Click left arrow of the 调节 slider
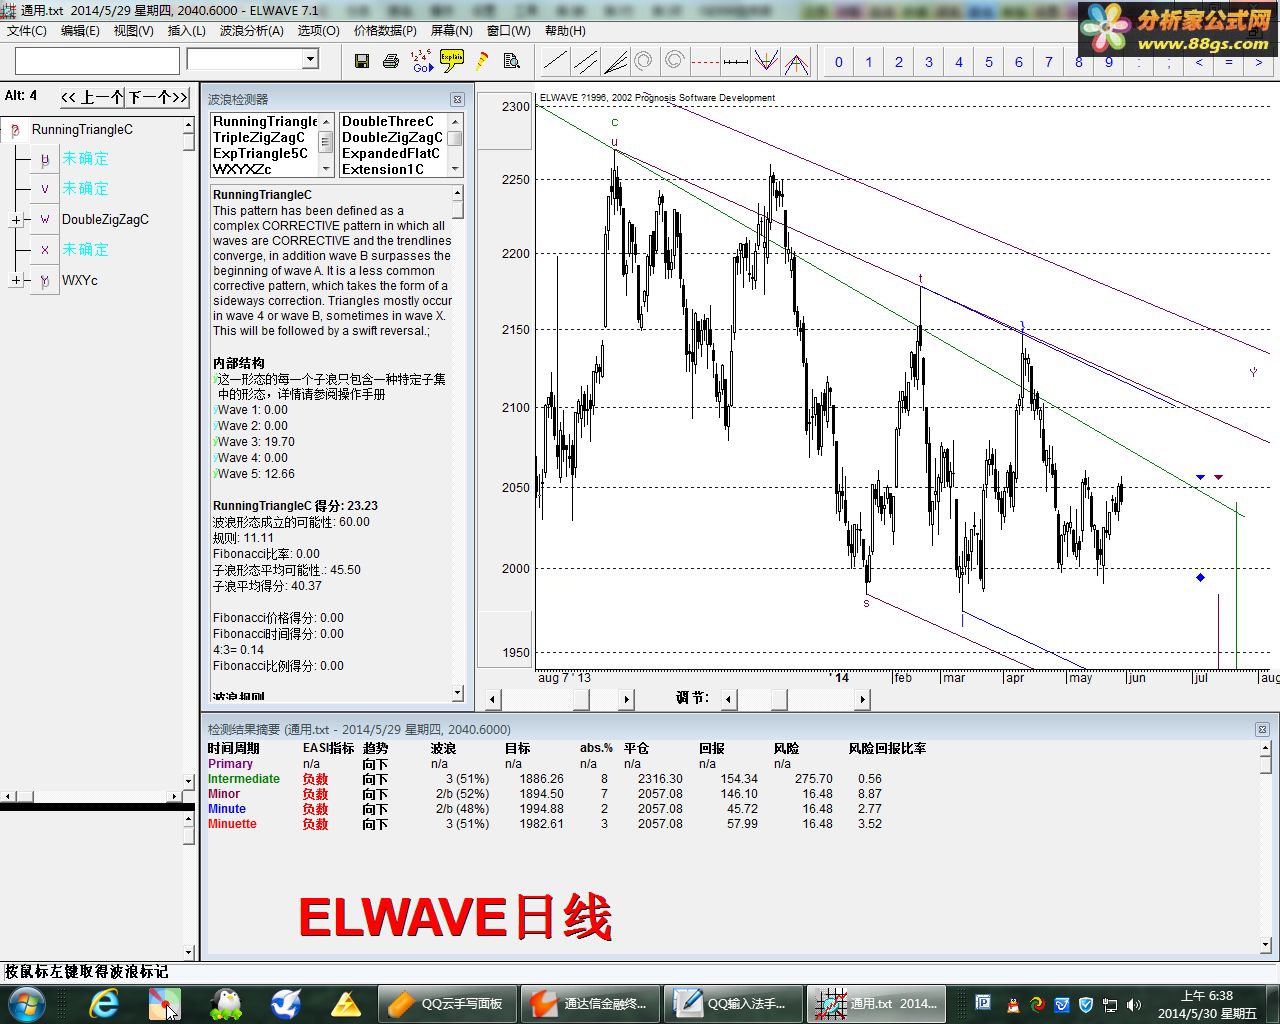The image size is (1280, 1024). pyautogui.click(x=730, y=699)
